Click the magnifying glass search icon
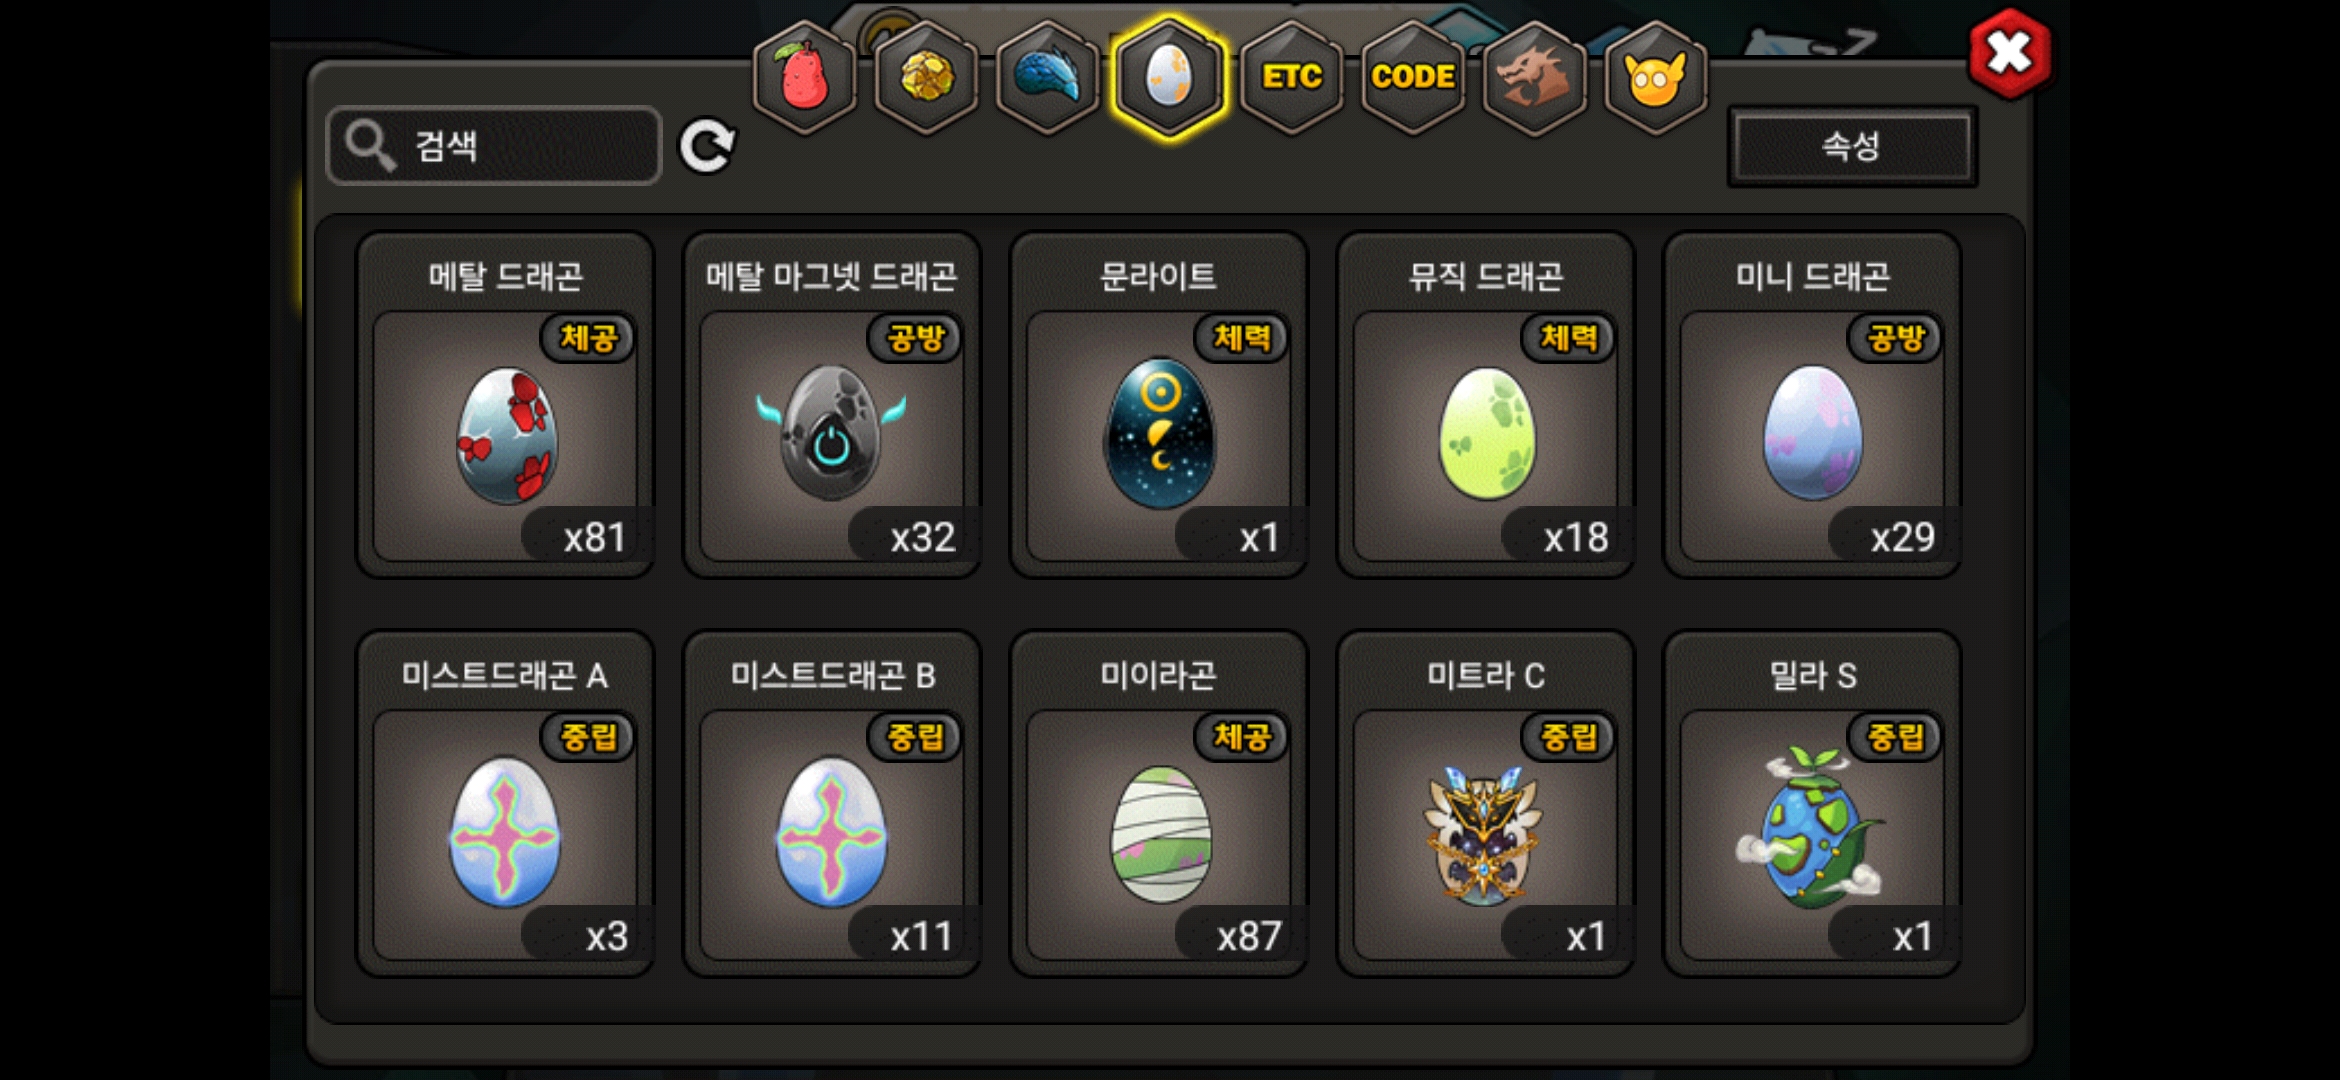Image resolution: width=2340 pixels, height=1080 pixels. pyautogui.click(x=370, y=146)
